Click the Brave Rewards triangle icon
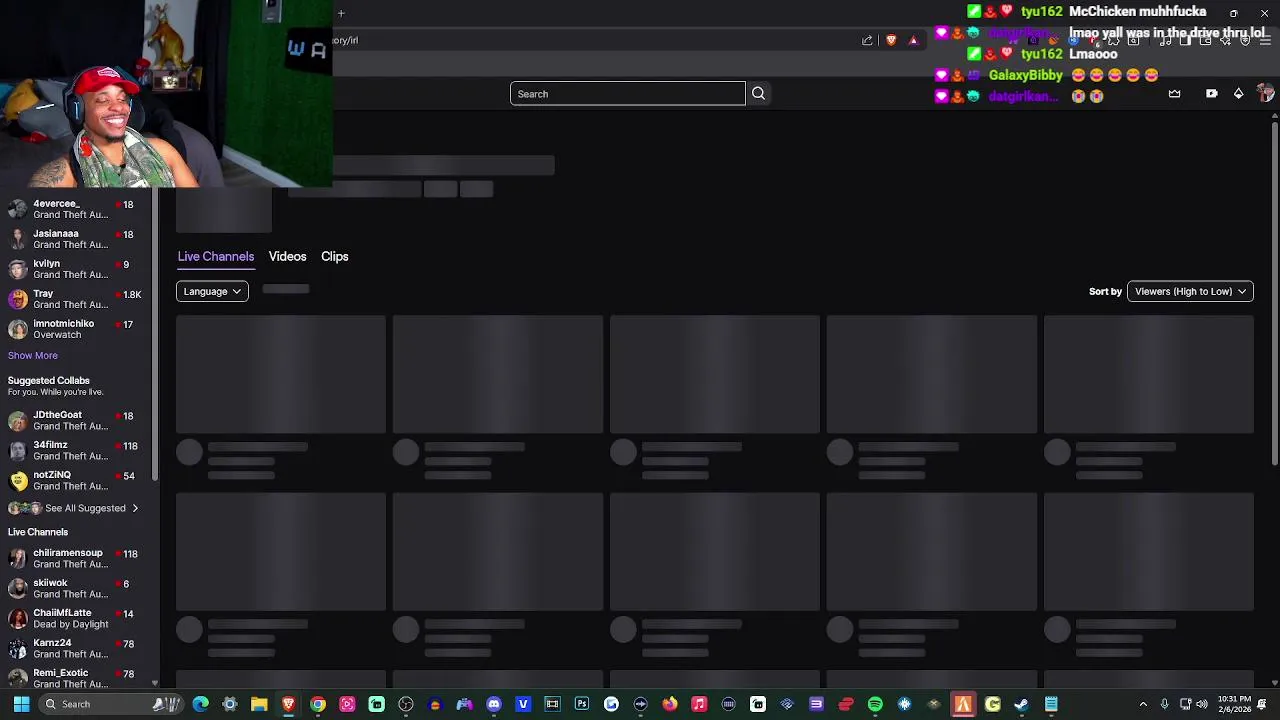 click(x=913, y=41)
